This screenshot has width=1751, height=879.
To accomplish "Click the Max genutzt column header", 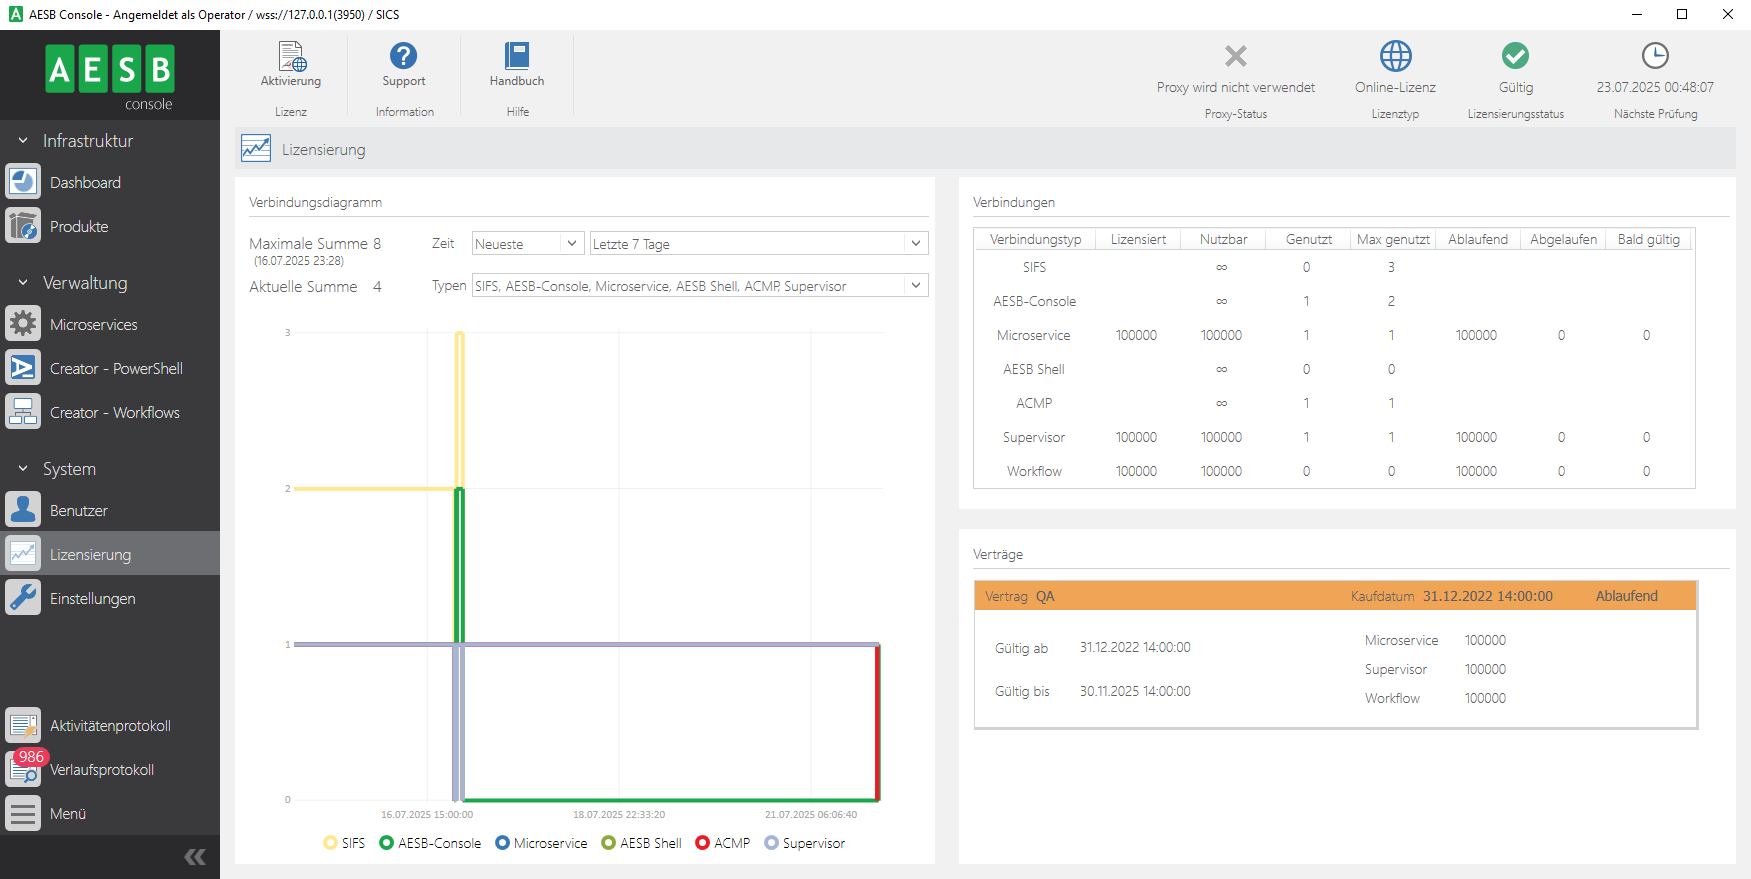I will [1393, 239].
